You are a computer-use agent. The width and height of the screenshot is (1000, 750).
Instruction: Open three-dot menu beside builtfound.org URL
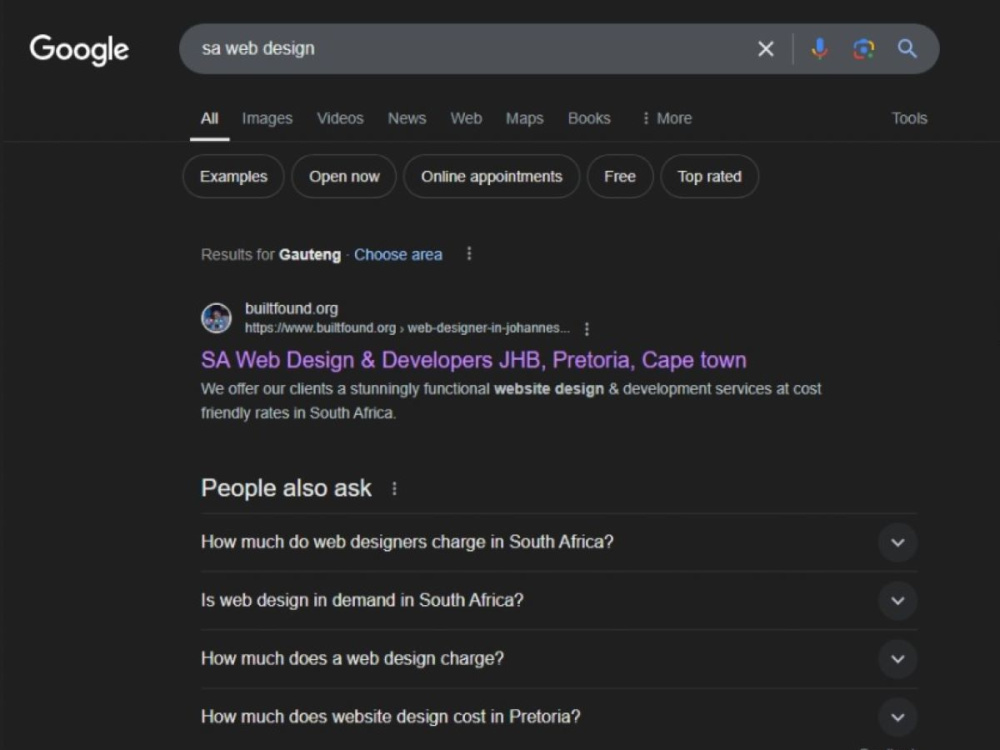[587, 328]
